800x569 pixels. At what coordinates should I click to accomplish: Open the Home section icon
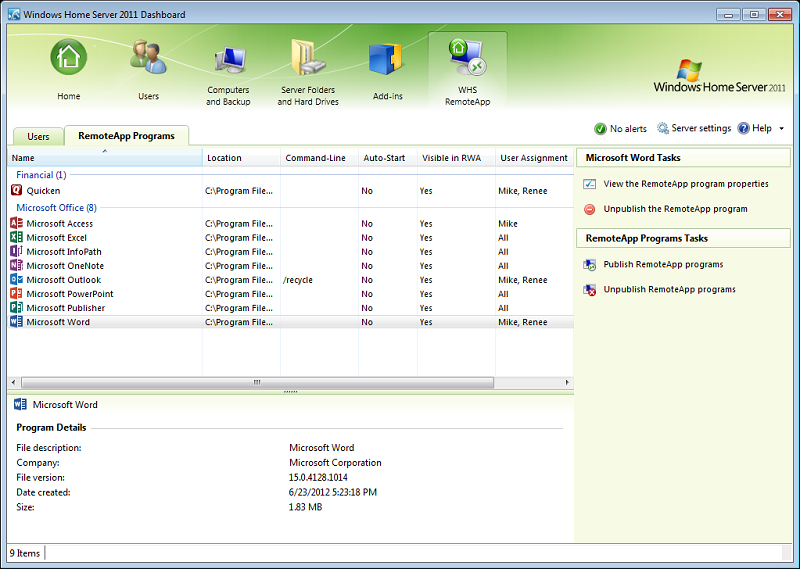point(68,57)
